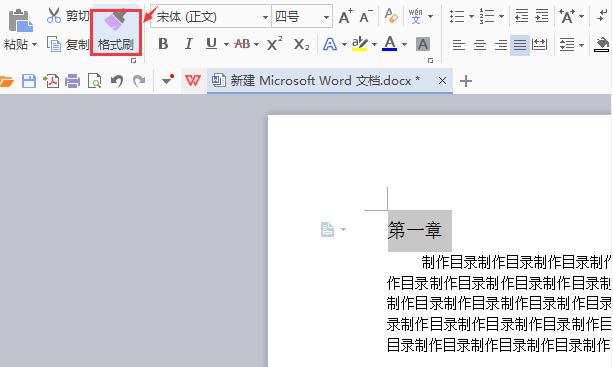Open the quick access toolbar customize dropdown

[x=168, y=80]
